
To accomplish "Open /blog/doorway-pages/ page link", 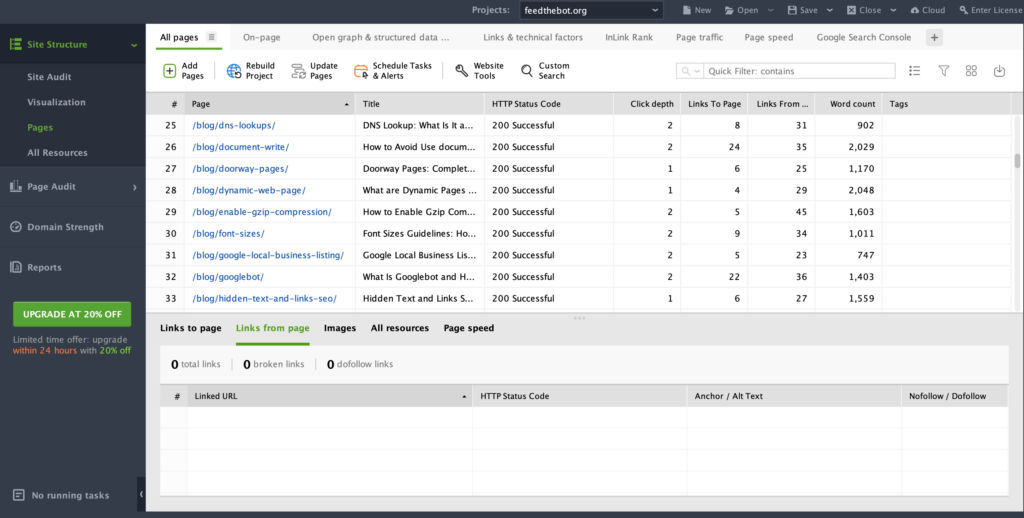I will pos(240,169).
